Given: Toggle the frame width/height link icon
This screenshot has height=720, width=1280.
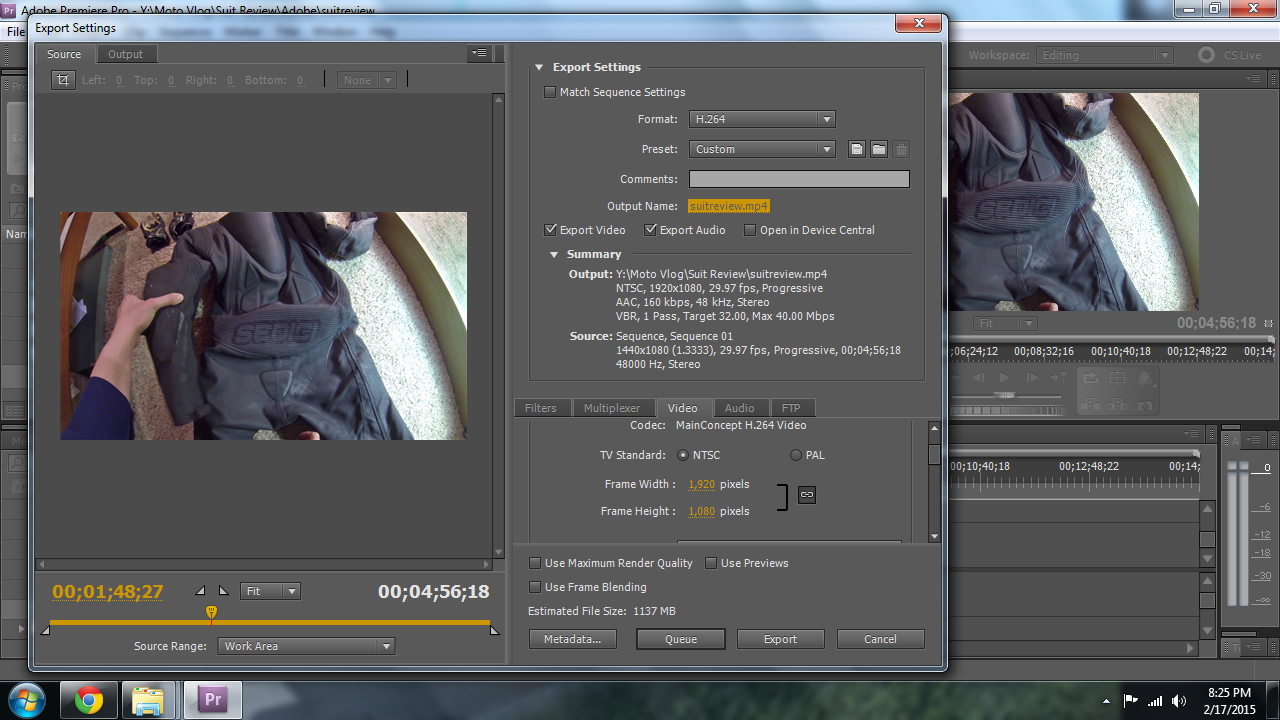Looking at the screenshot, I should point(807,495).
